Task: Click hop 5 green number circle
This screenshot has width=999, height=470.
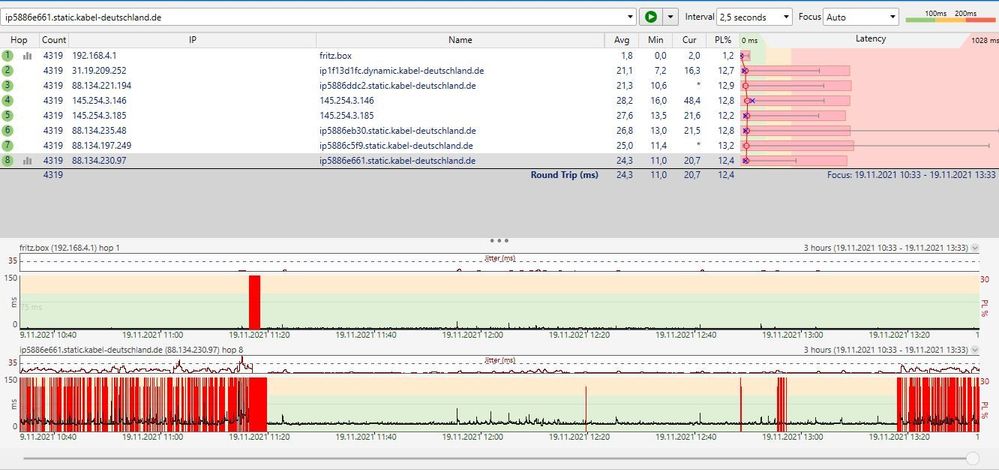Action: (x=8, y=116)
